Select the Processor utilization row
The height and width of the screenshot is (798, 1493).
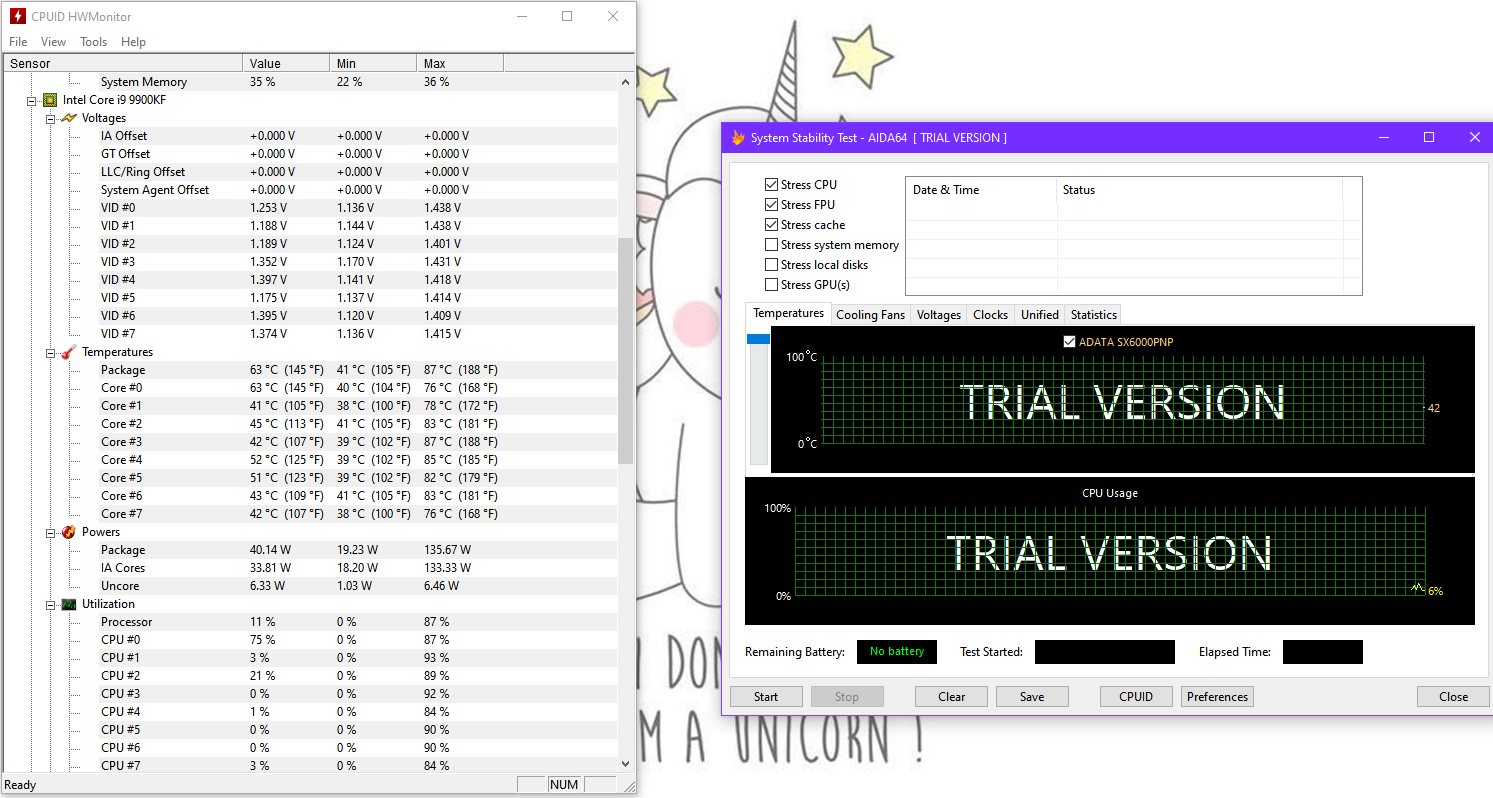tap(310, 622)
